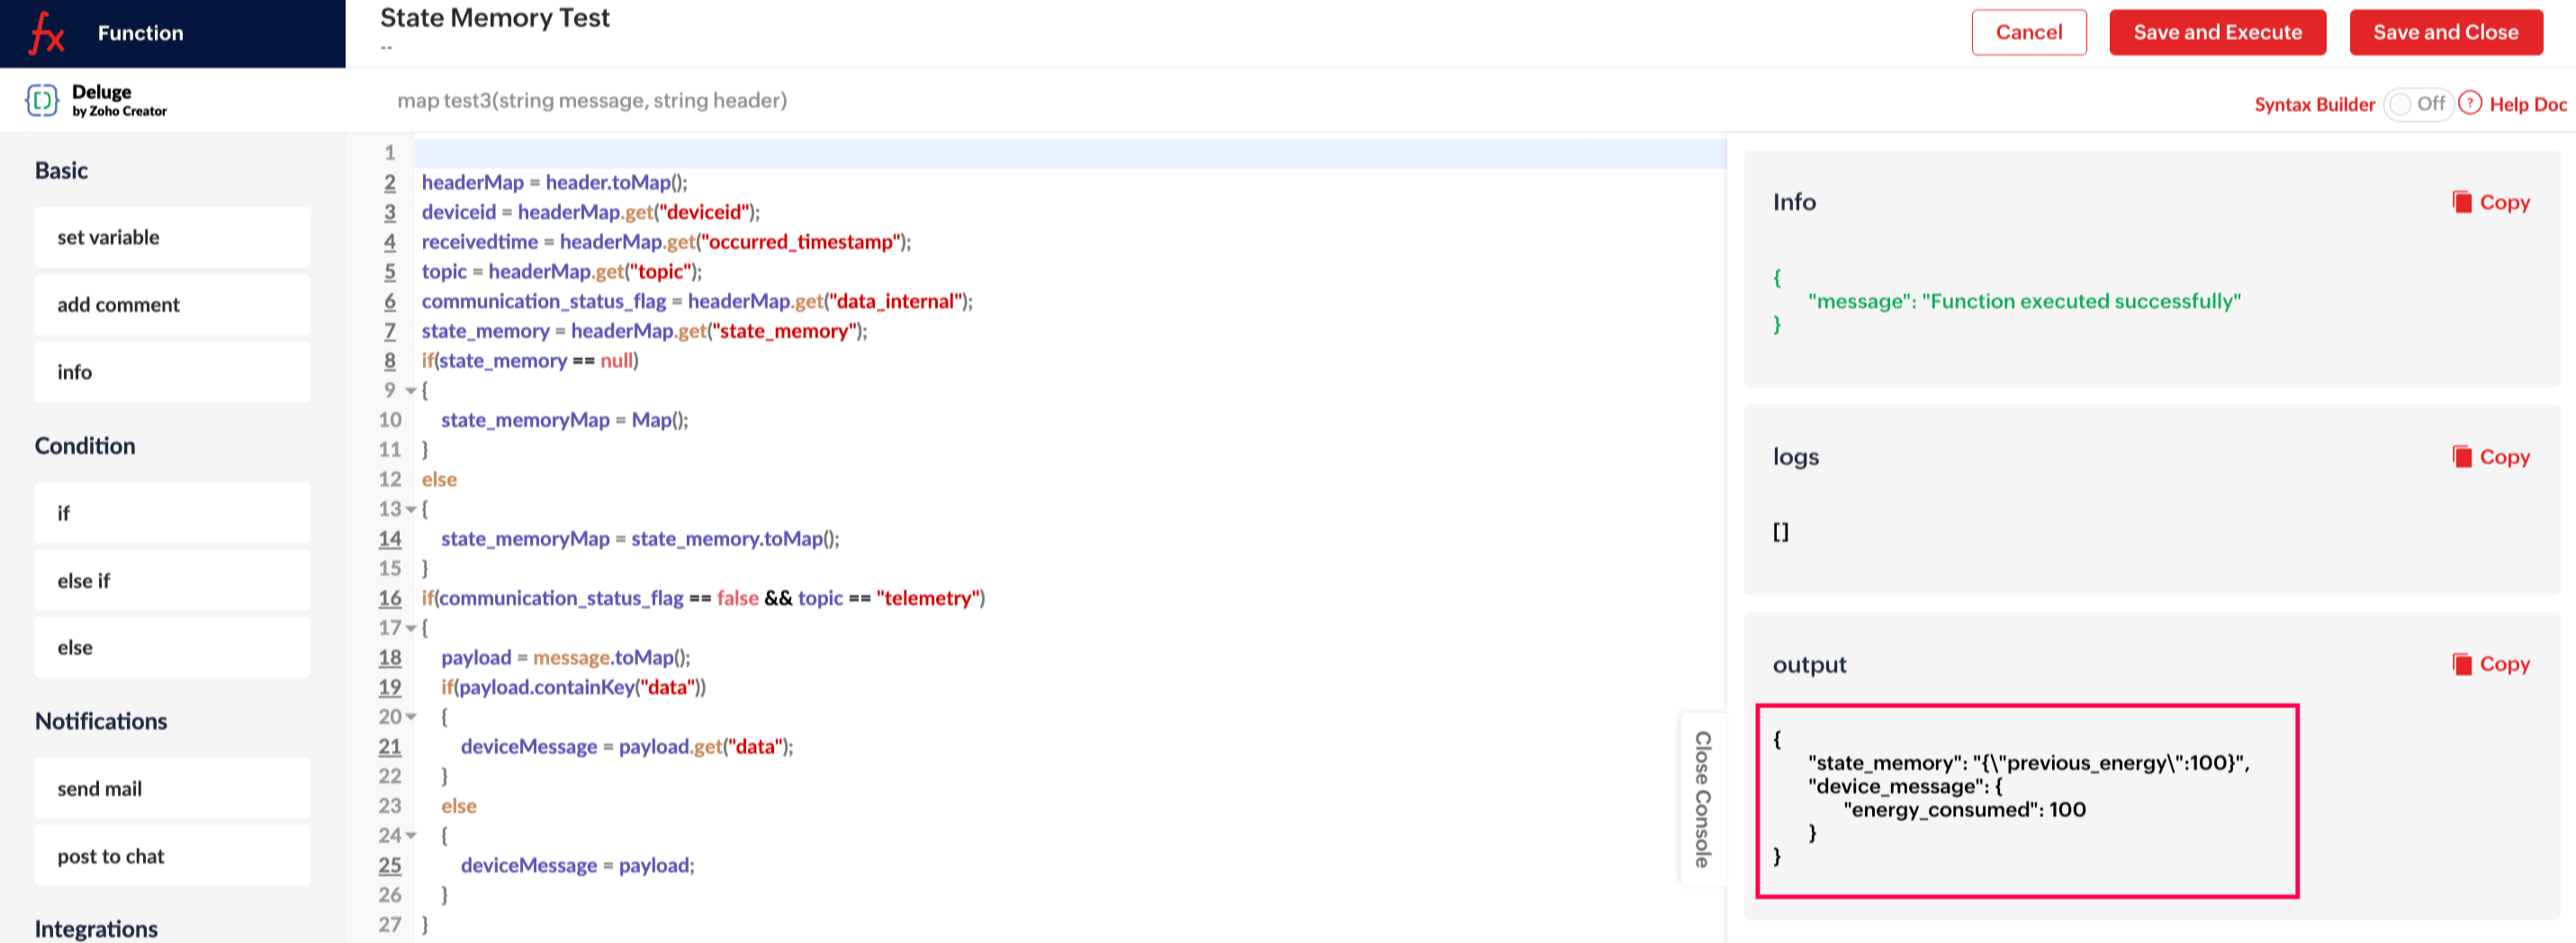Click the Function executed successfully message

point(2025,301)
